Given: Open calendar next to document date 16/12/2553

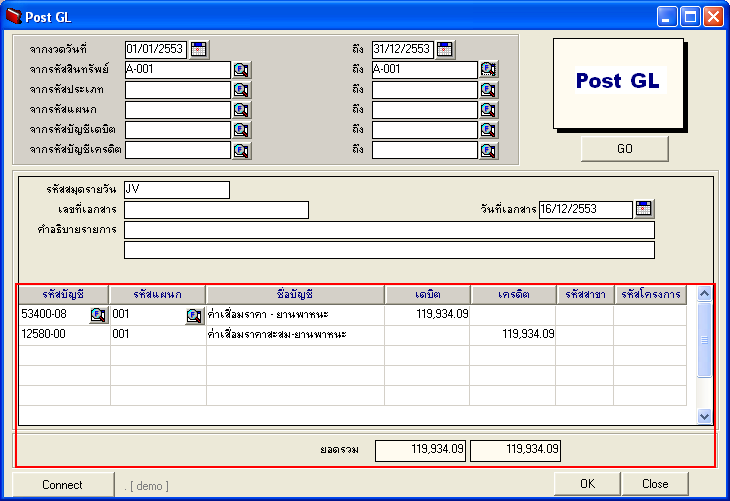Looking at the screenshot, I should [x=645, y=209].
